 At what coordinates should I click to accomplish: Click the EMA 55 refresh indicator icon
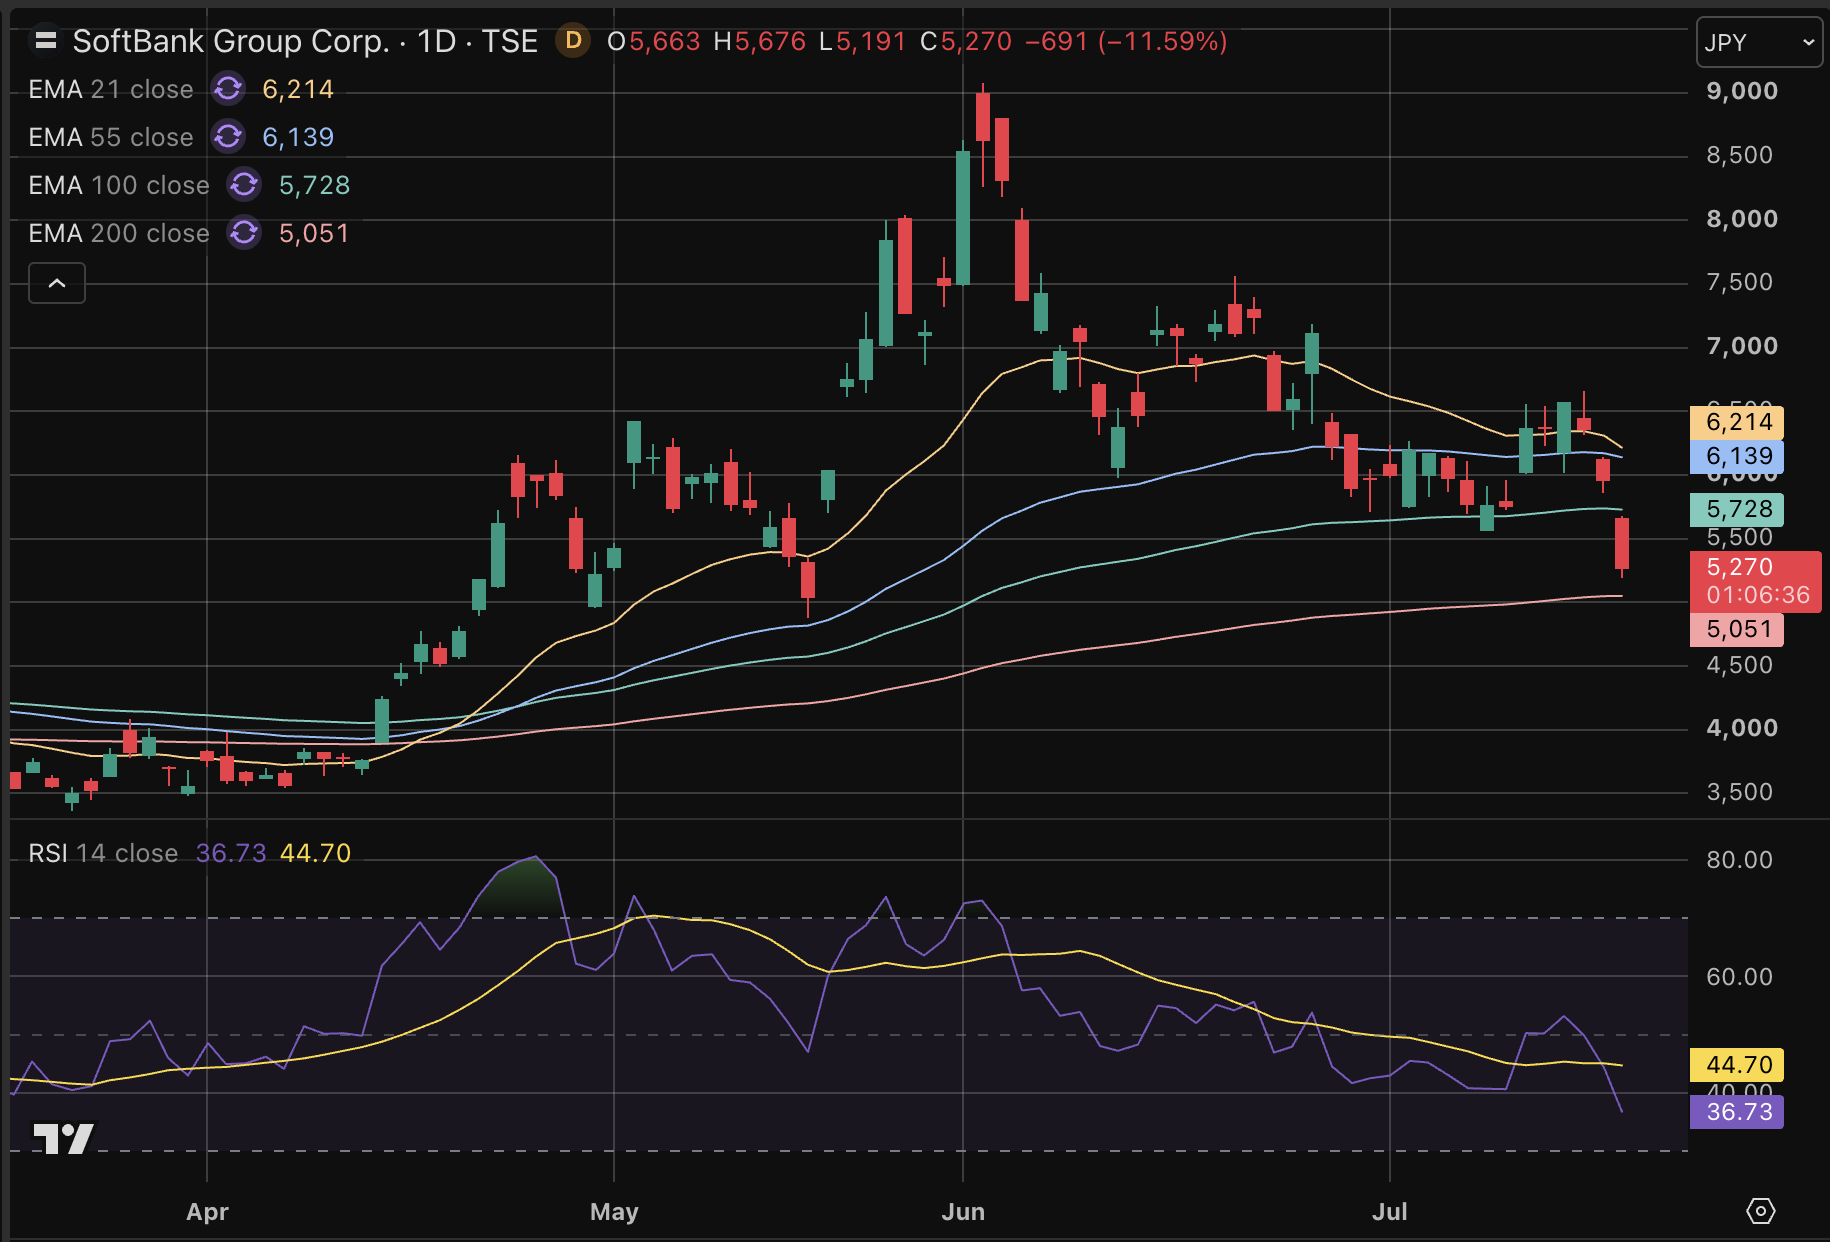pos(228,137)
